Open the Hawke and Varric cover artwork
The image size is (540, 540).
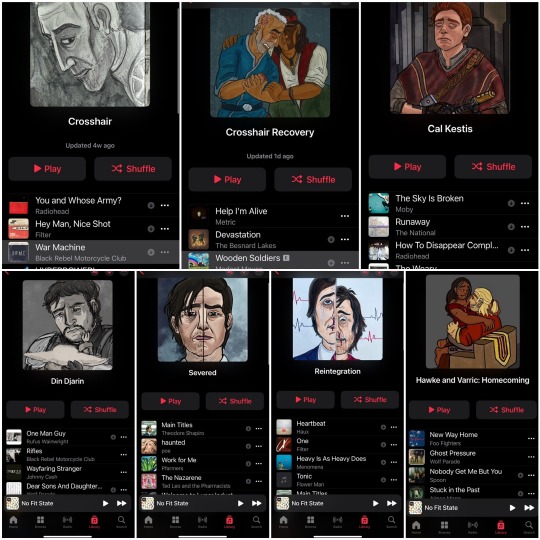472,322
